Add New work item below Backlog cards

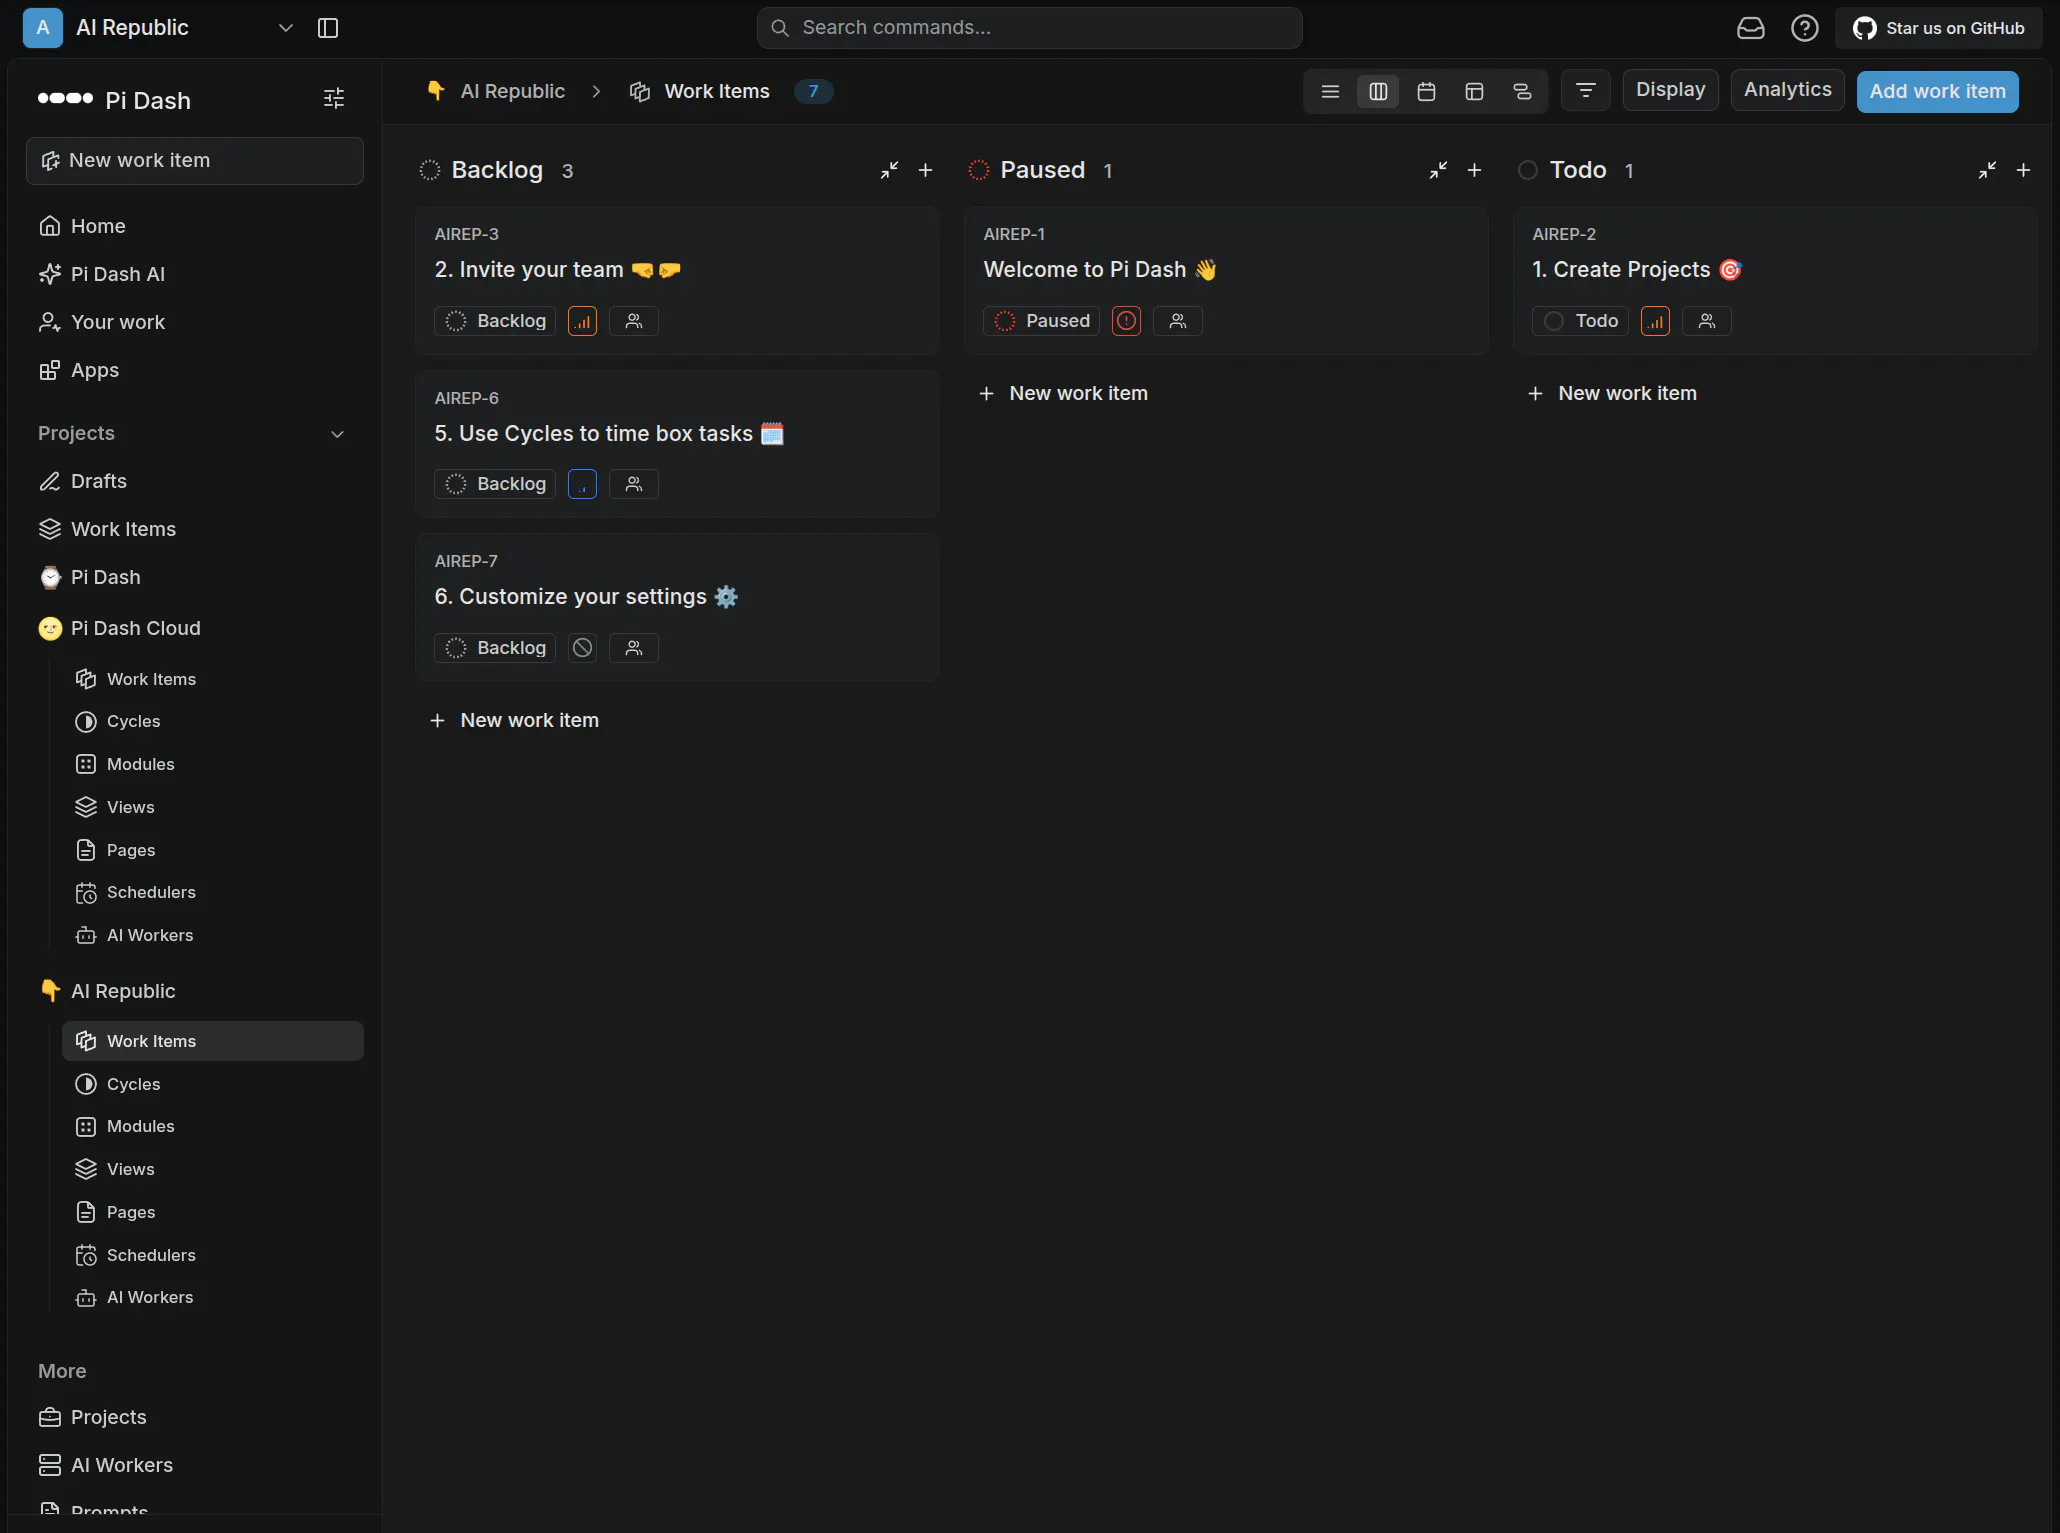click(x=514, y=720)
